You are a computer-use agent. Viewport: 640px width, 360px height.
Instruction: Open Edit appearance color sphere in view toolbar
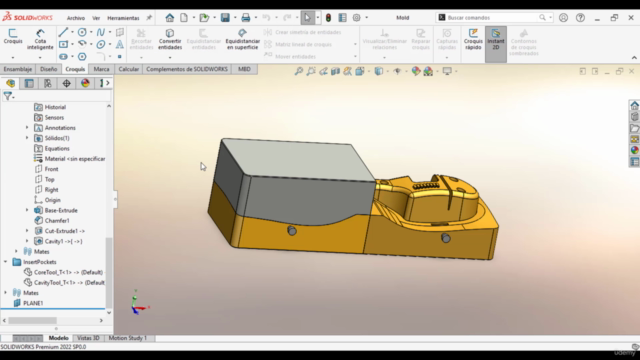[x=416, y=71]
